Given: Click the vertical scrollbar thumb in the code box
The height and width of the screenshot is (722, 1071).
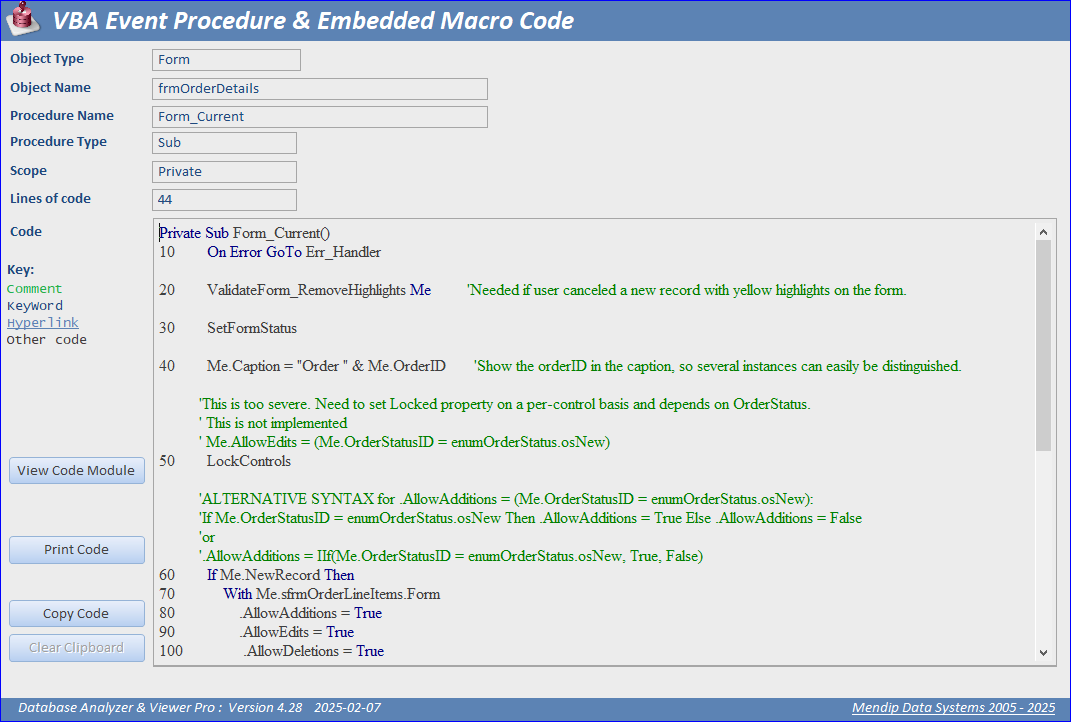Looking at the screenshot, I should 1043,346.
